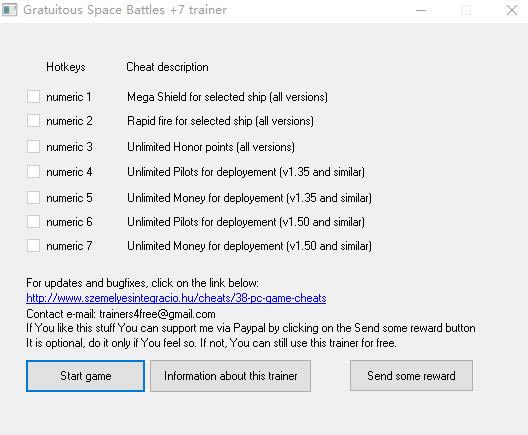Click the Gratuitous Space Battles title bar text
528x435 pixels.
tap(125, 10)
